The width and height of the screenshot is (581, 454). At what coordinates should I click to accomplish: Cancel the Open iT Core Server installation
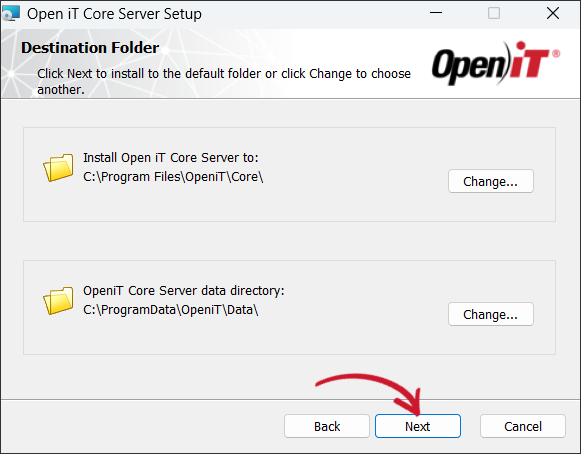click(523, 426)
